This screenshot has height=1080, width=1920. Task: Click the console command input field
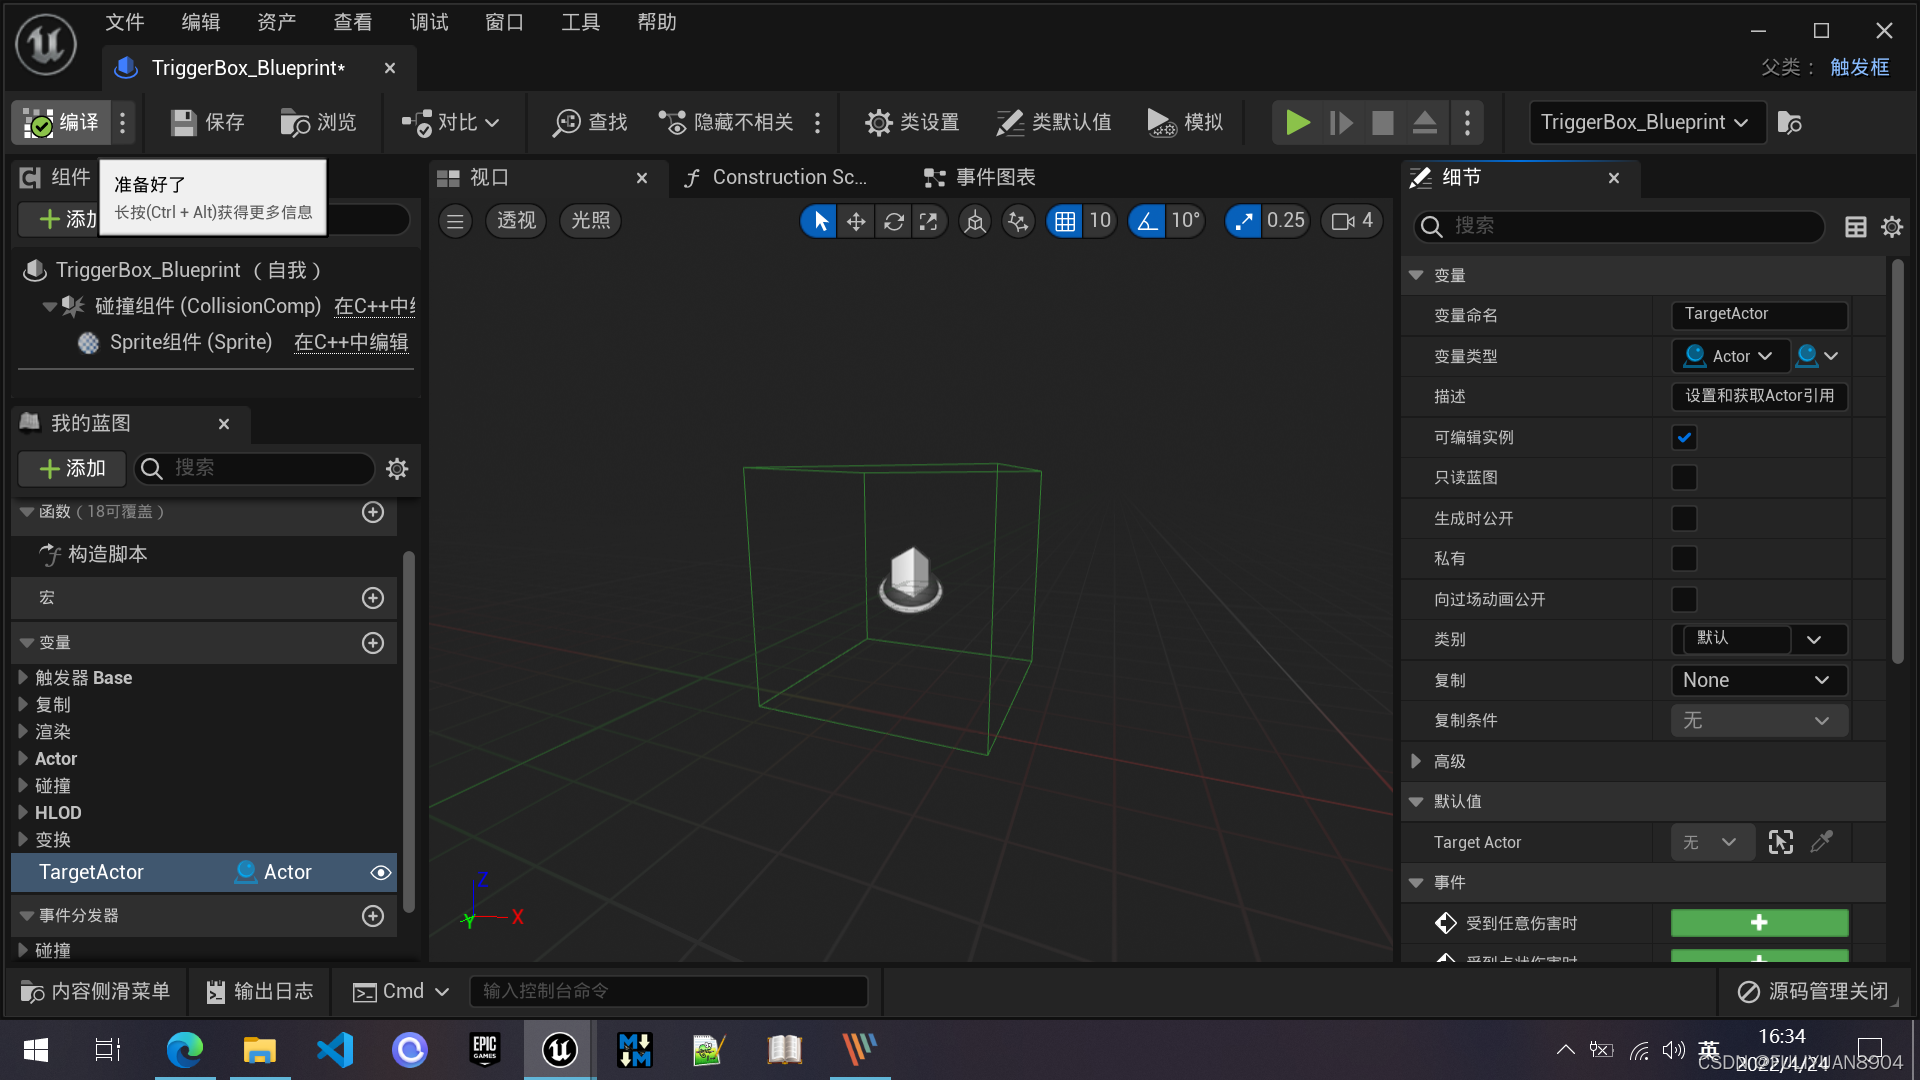(668, 991)
